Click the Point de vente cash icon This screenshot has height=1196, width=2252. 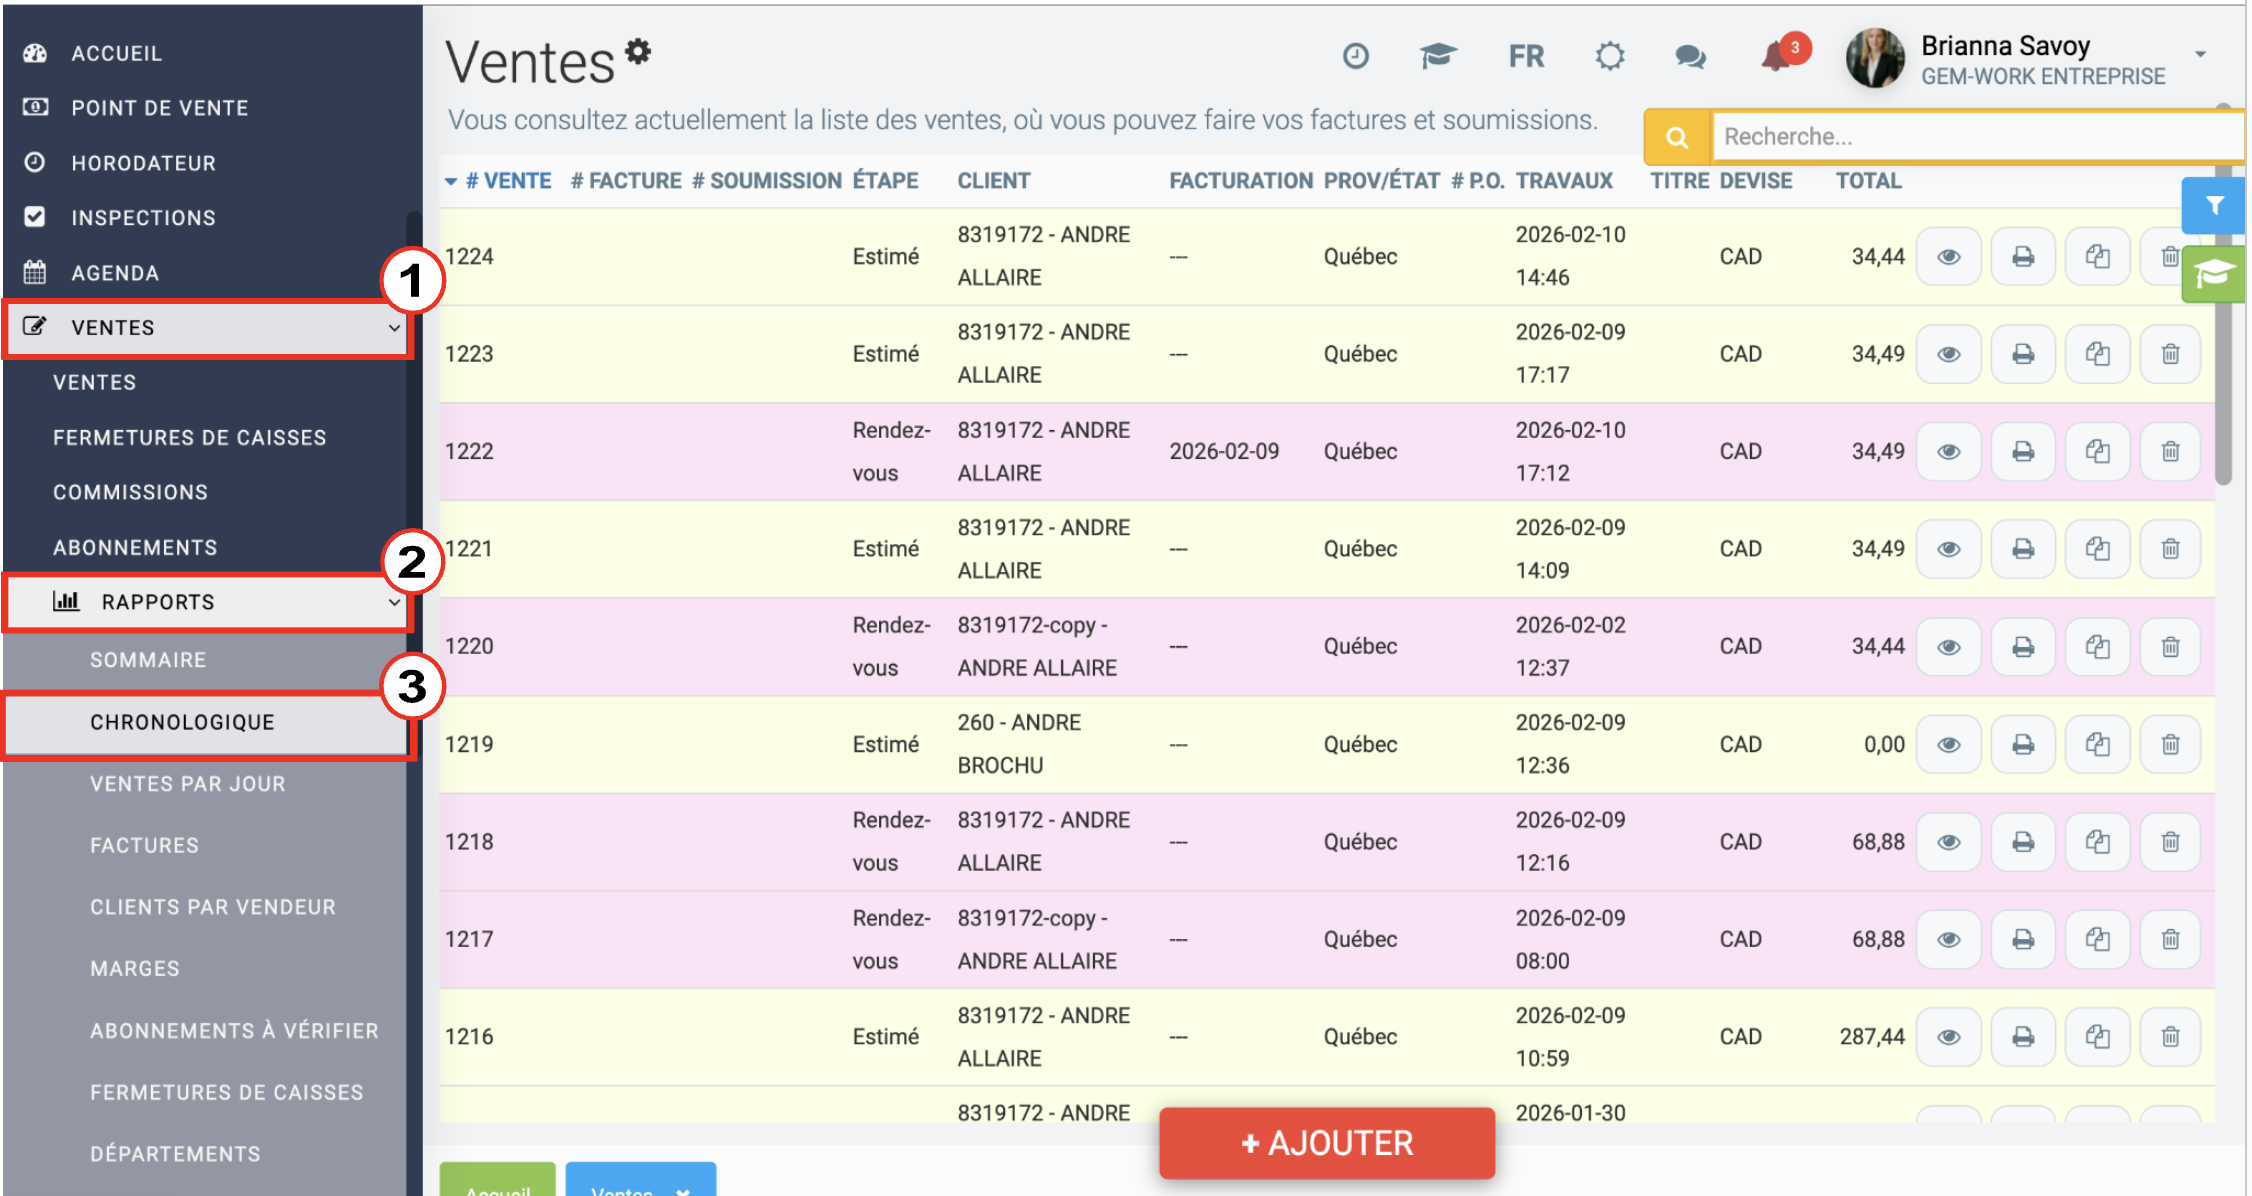tap(35, 107)
